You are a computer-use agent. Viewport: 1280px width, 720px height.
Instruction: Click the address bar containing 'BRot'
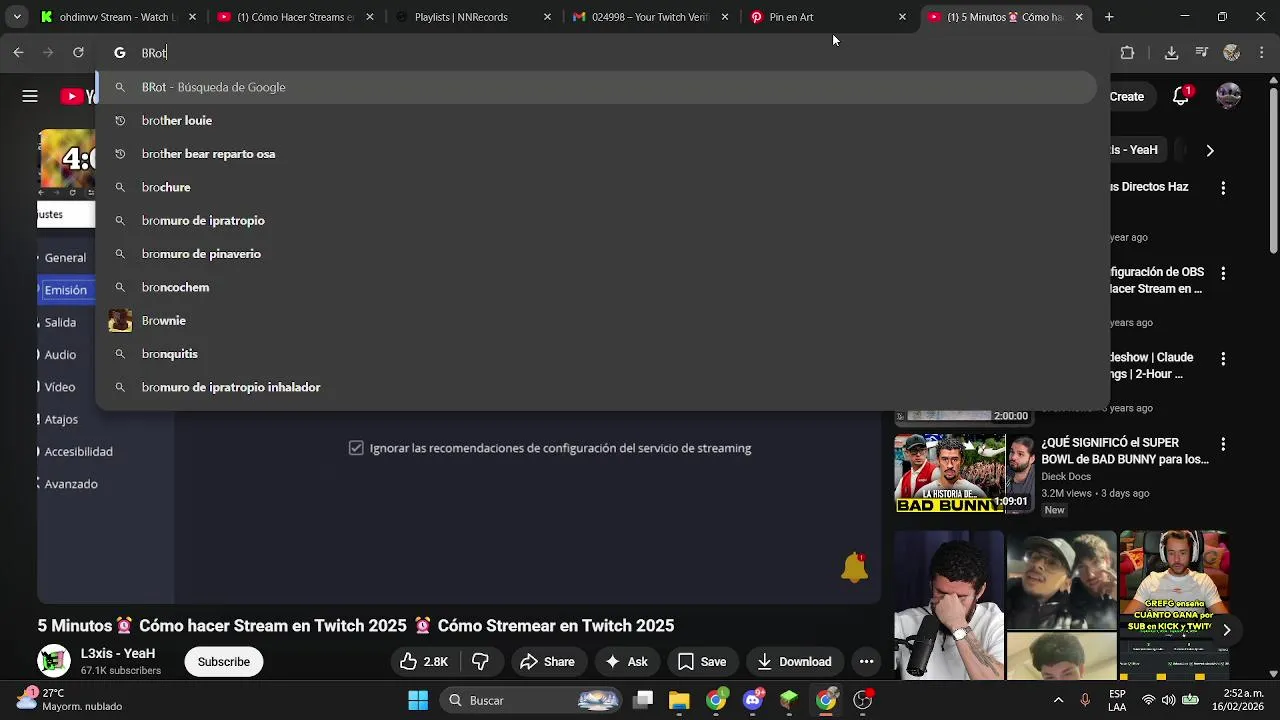coord(600,53)
